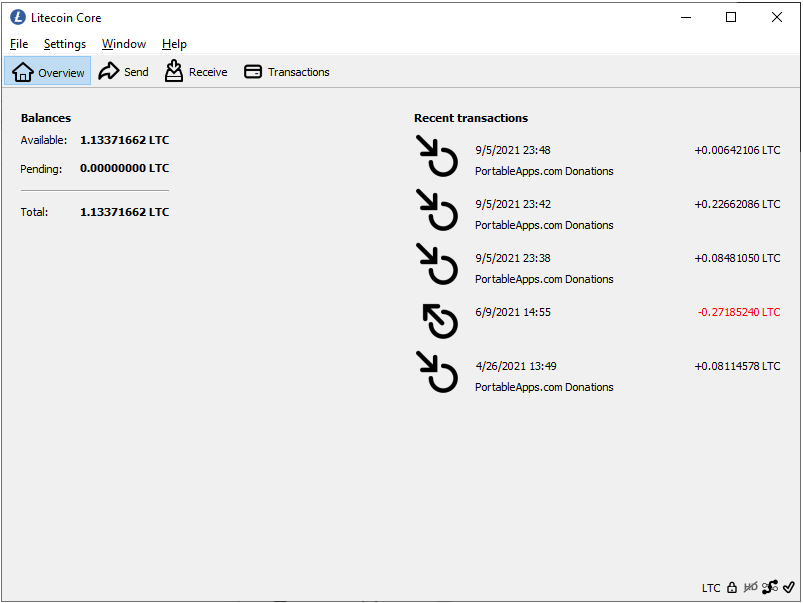Image resolution: width=803 pixels, height=603 pixels.
Task: Click the Pending label
Action: point(41,169)
